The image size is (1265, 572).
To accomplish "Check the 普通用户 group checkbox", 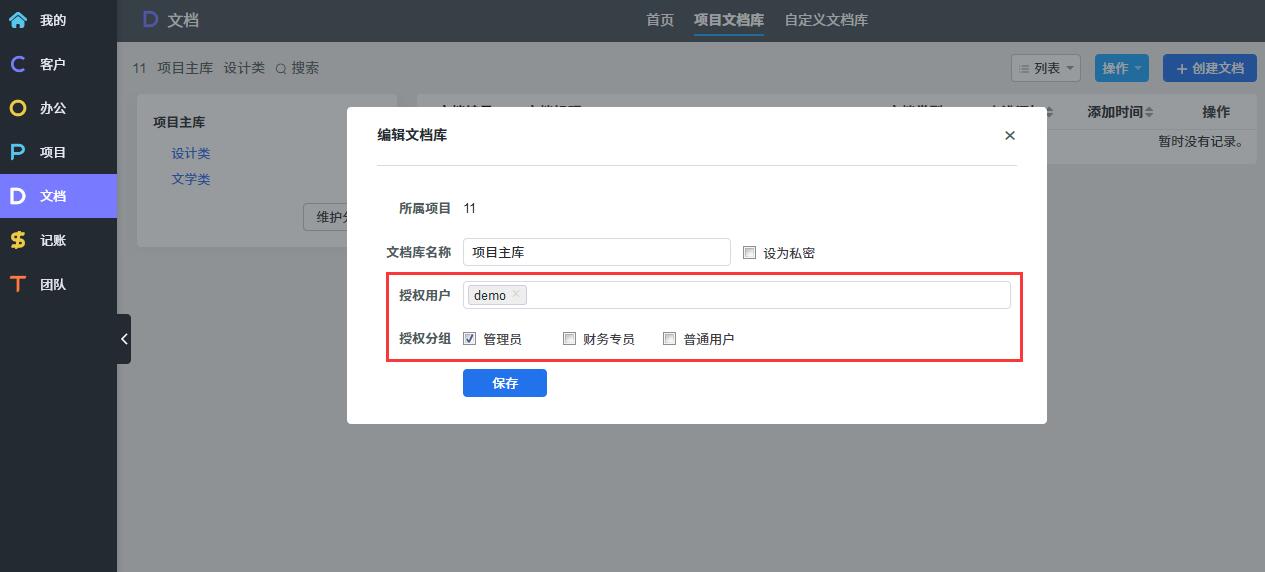I will tap(670, 339).
